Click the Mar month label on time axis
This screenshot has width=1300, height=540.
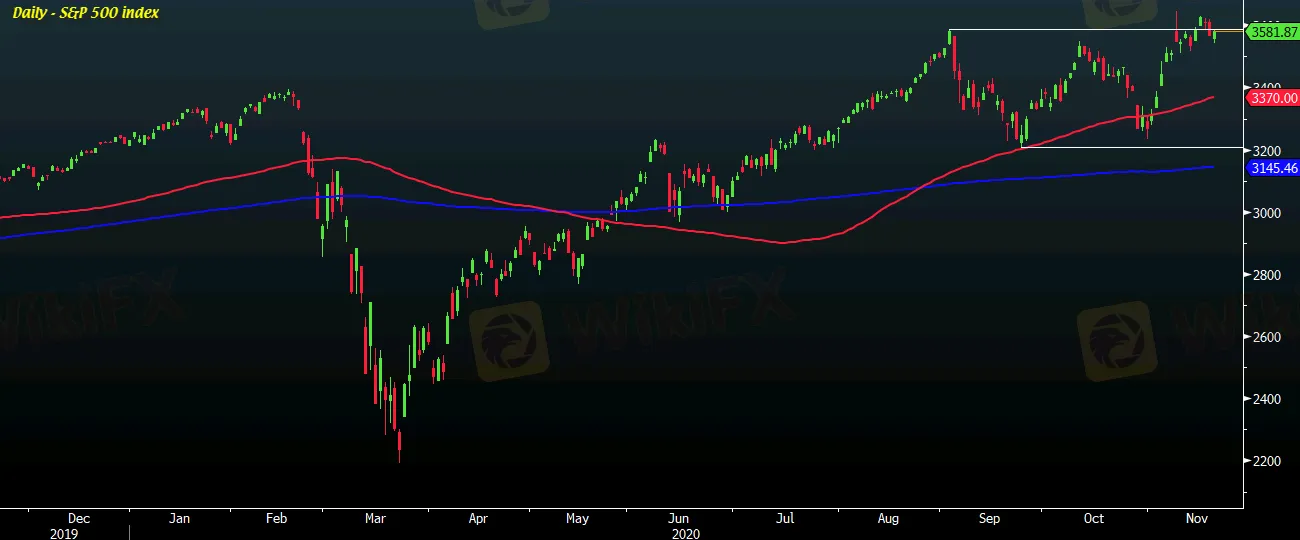[x=375, y=519]
